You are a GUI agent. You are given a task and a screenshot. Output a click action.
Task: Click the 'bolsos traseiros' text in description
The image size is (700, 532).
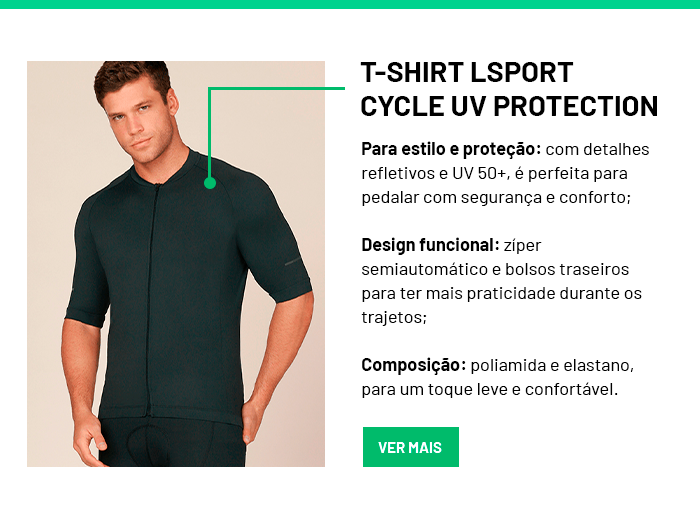567,269
